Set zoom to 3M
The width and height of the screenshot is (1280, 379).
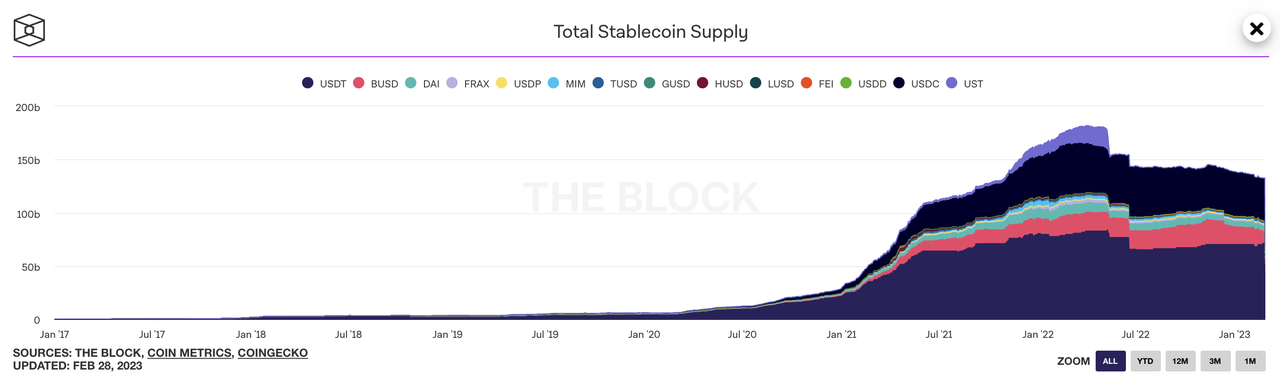pos(1215,361)
